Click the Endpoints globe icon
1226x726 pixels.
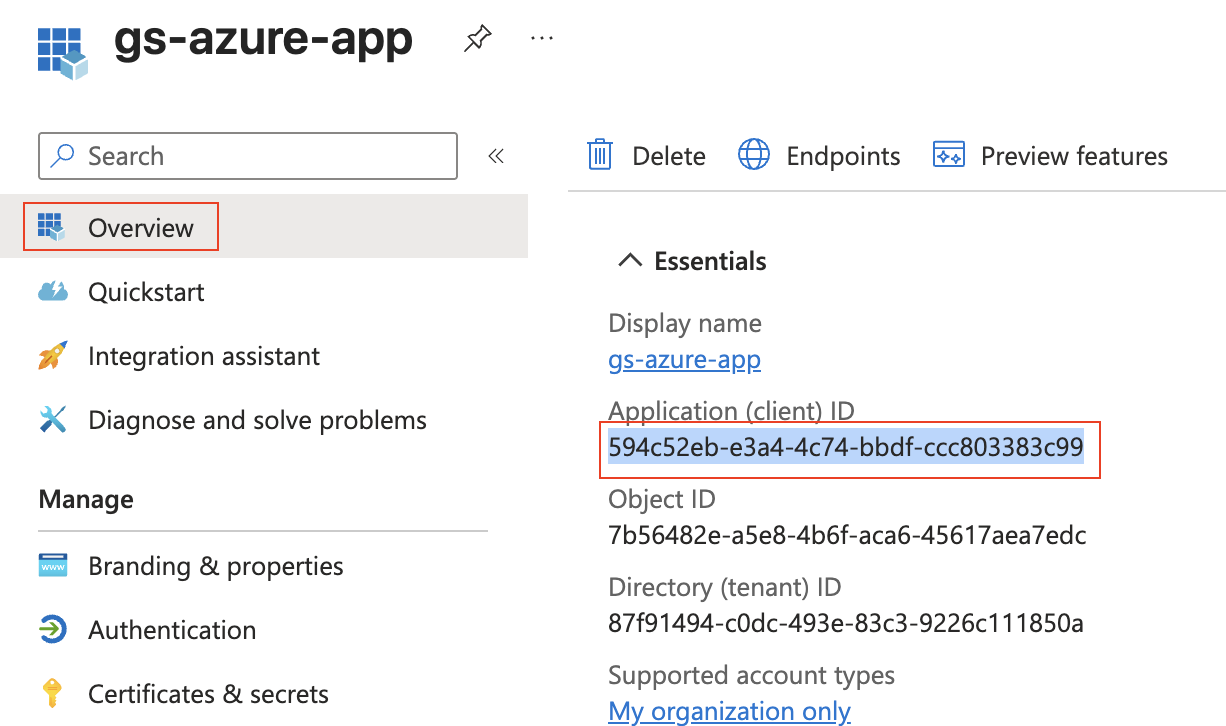[x=753, y=154]
